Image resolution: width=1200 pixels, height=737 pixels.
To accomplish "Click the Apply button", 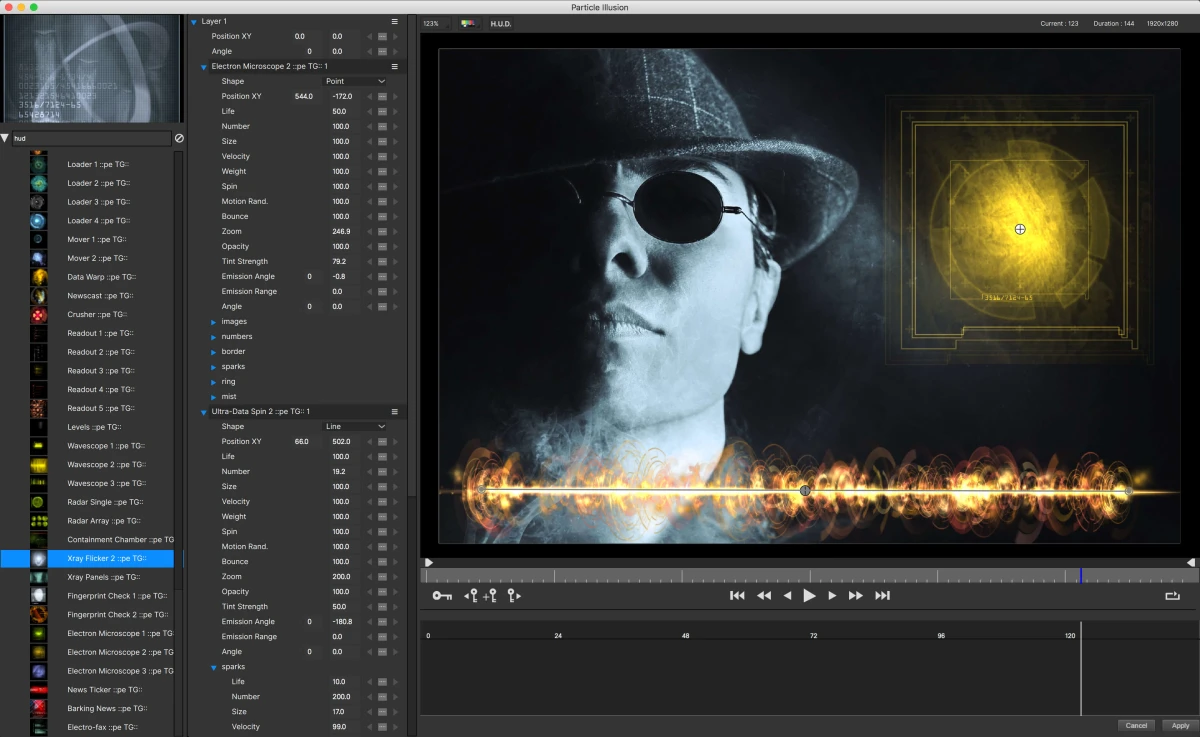I will [x=1180, y=725].
